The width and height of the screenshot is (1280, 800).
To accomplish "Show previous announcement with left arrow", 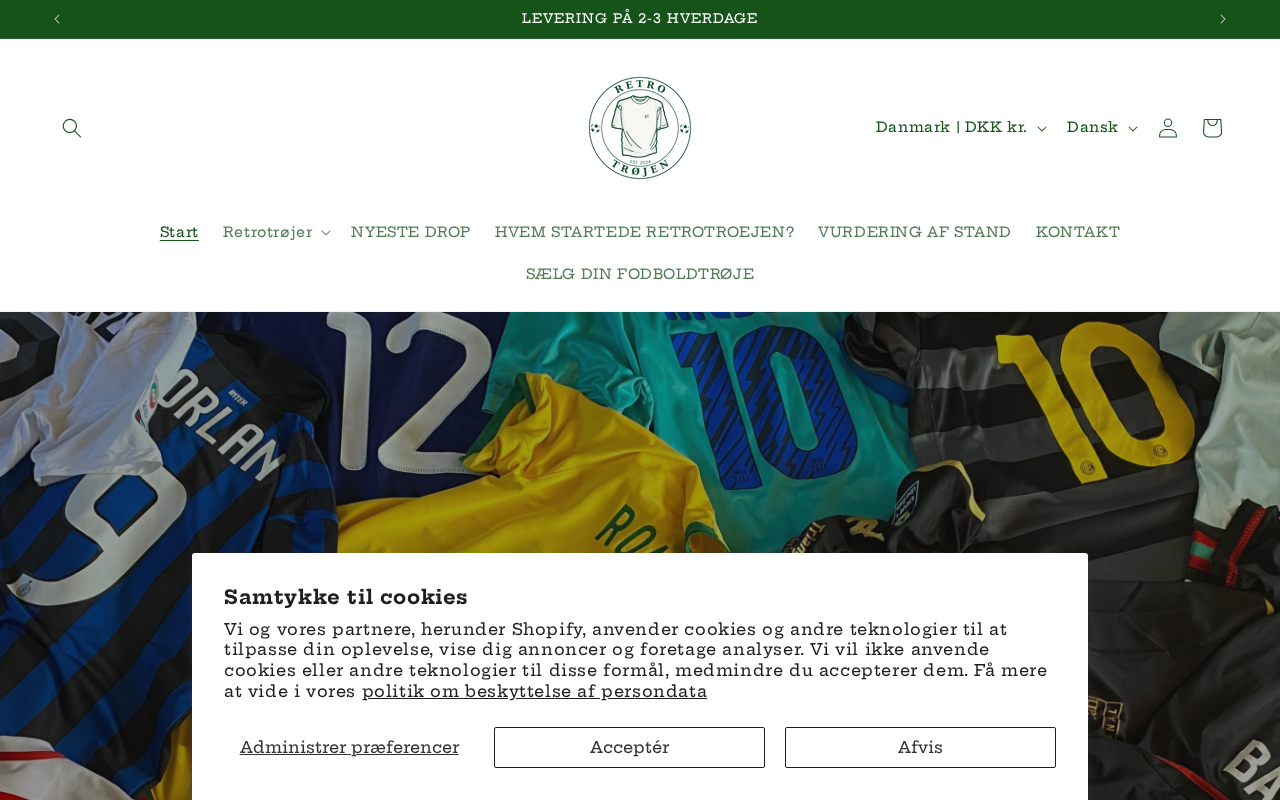I will [57, 19].
